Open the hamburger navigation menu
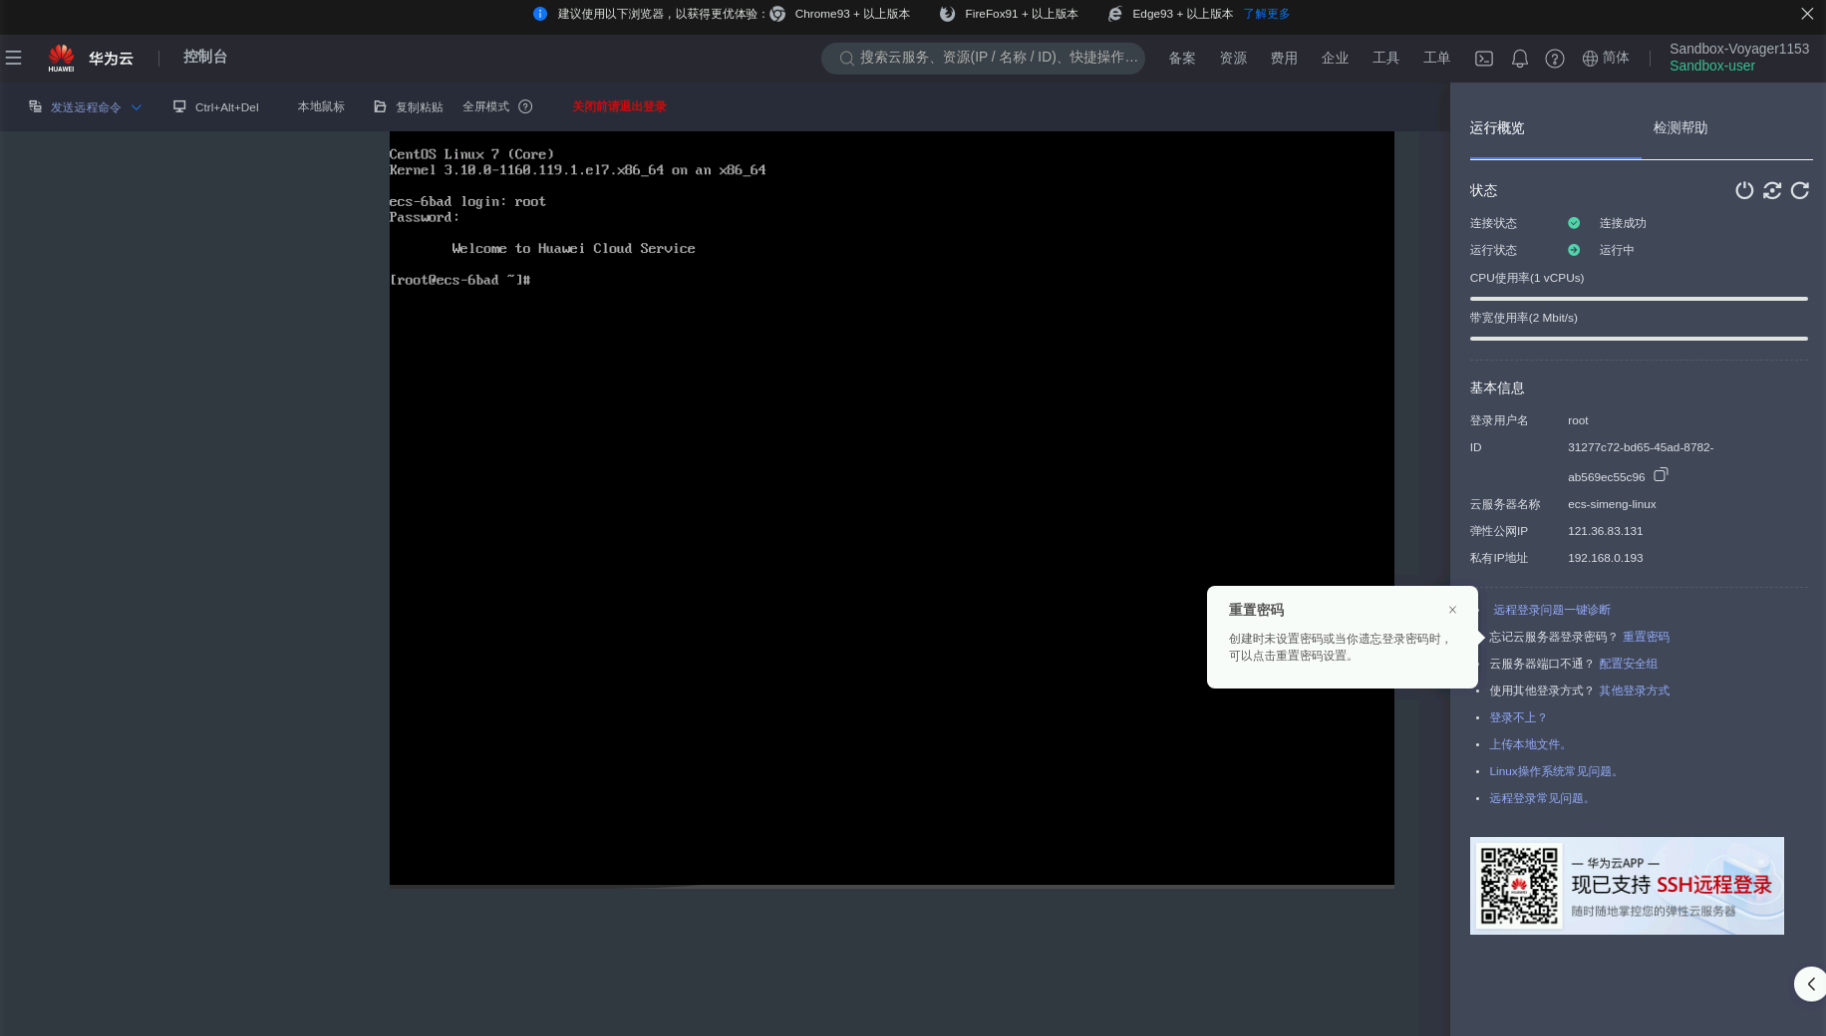Image resolution: width=1826 pixels, height=1036 pixels. click(x=14, y=58)
